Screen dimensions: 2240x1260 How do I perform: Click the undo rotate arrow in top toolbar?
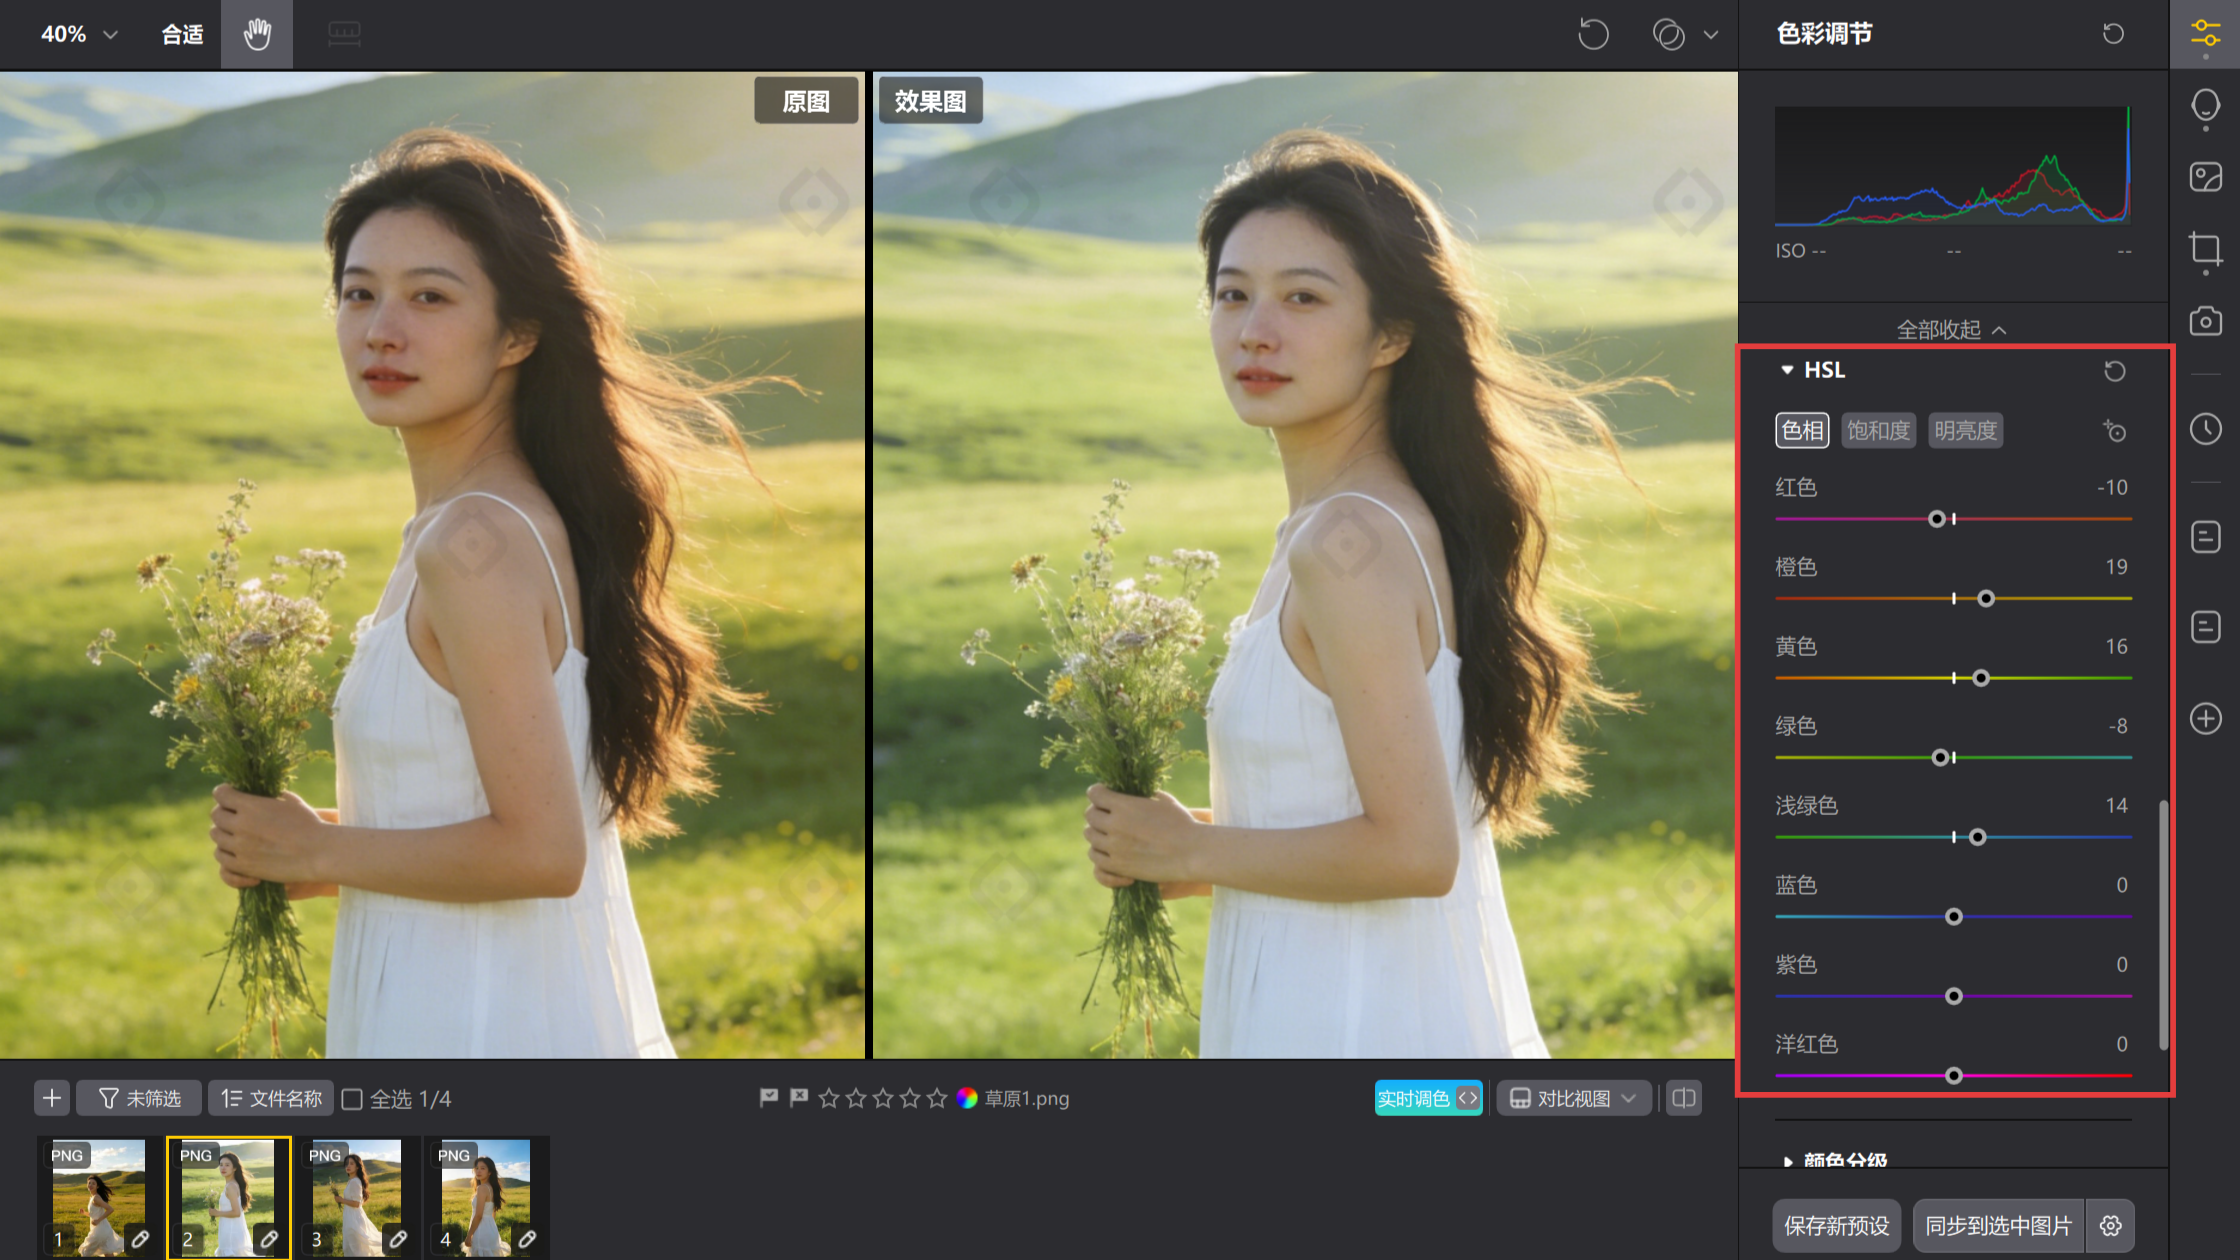[x=1593, y=34]
